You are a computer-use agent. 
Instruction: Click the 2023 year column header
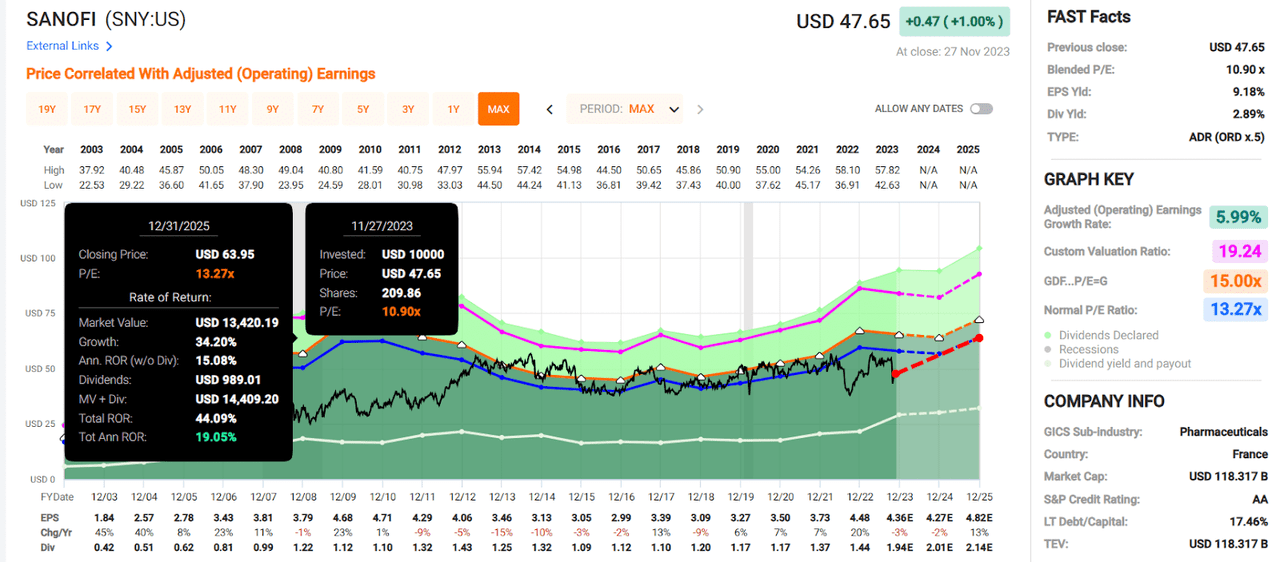pos(887,149)
